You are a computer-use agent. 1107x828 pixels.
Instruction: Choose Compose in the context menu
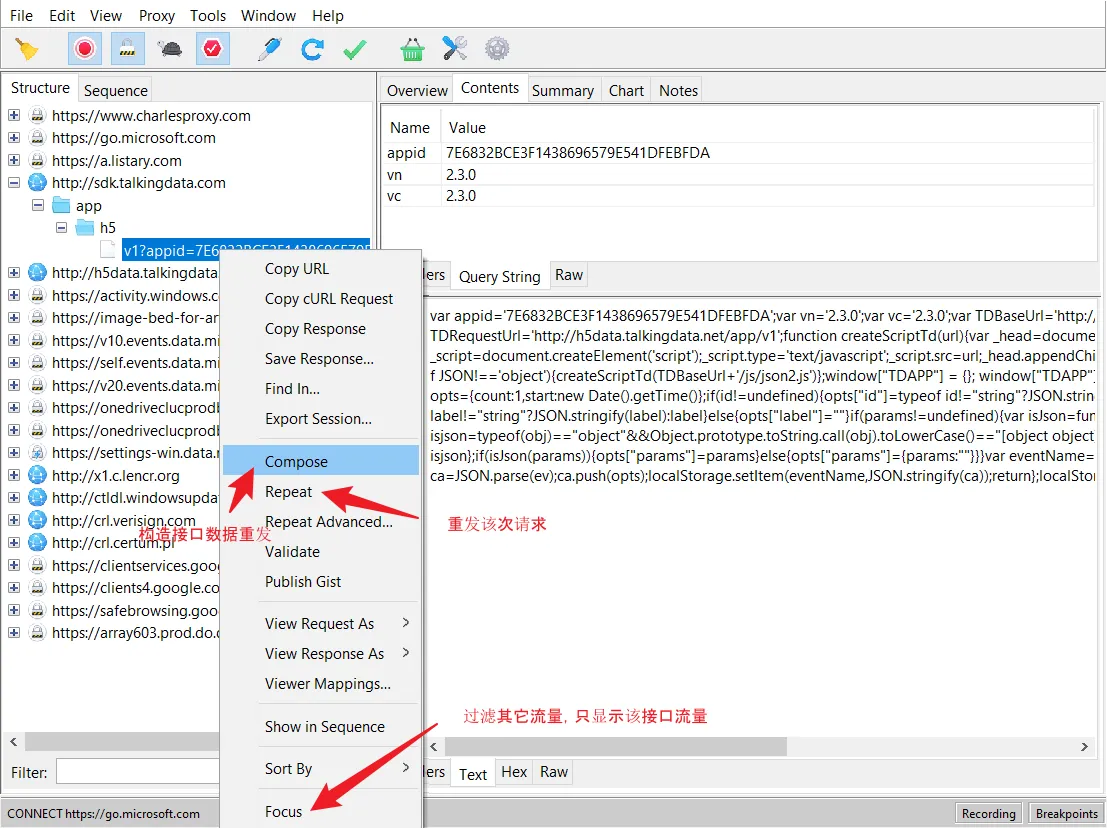321,462
